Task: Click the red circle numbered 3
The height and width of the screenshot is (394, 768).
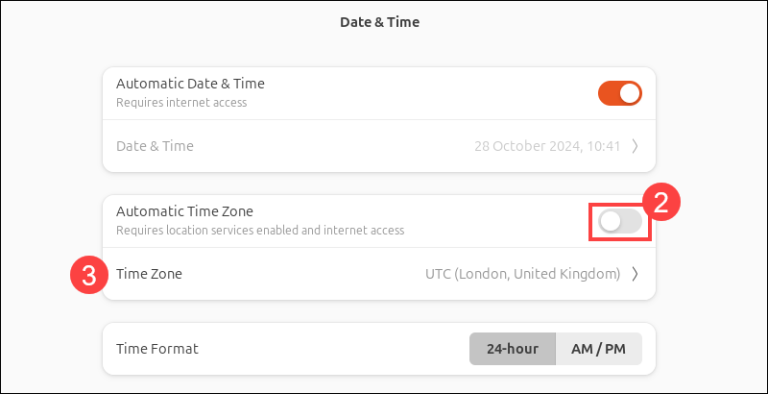Action: (x=89, y=275)
